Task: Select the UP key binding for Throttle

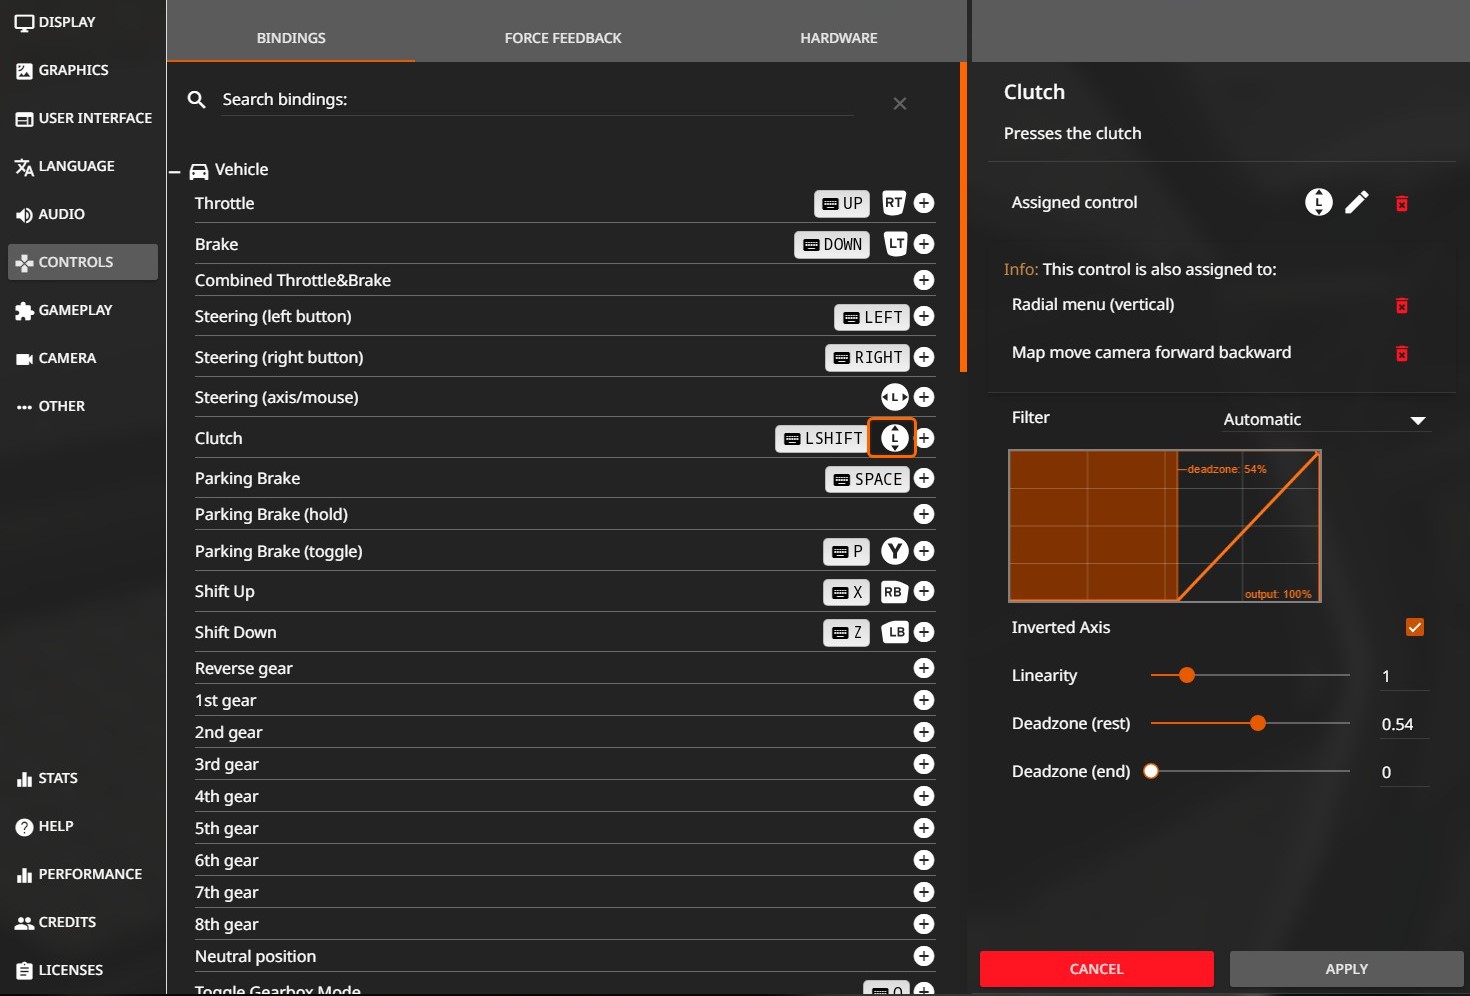Action: click(x=842, y=204)
